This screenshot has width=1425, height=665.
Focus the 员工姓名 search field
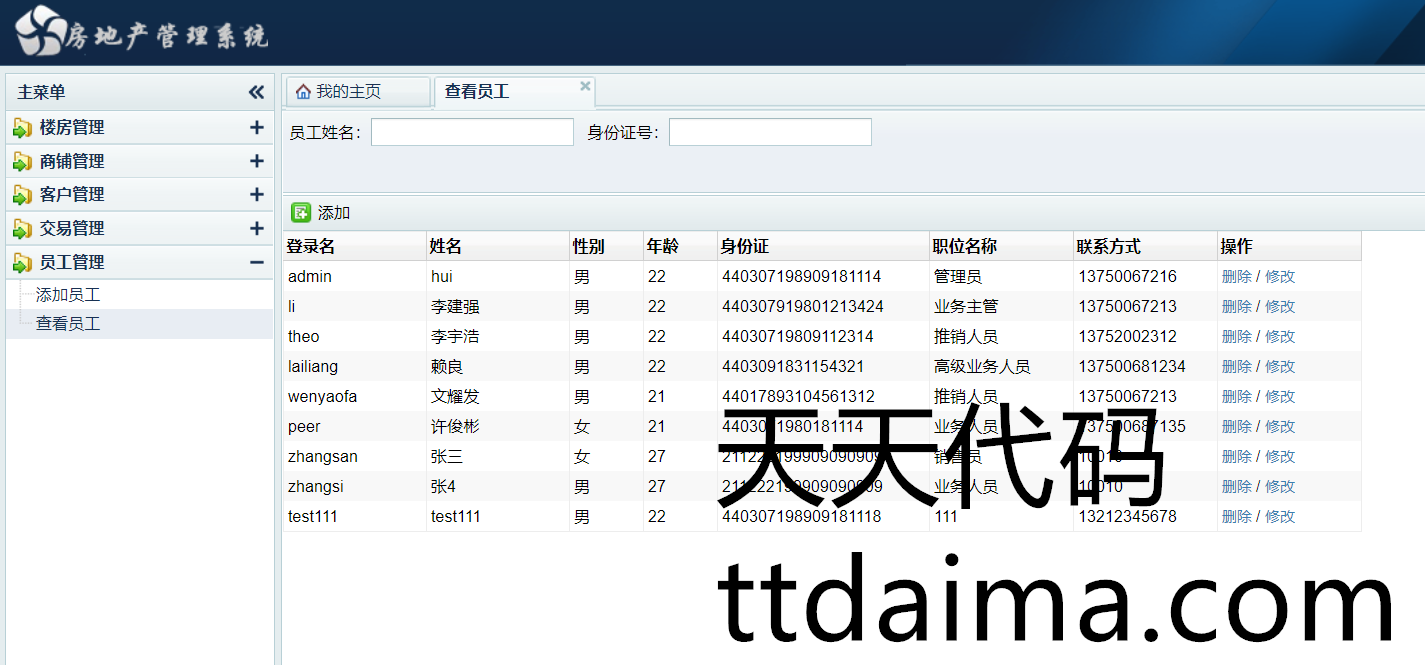[x=472, y=132]
